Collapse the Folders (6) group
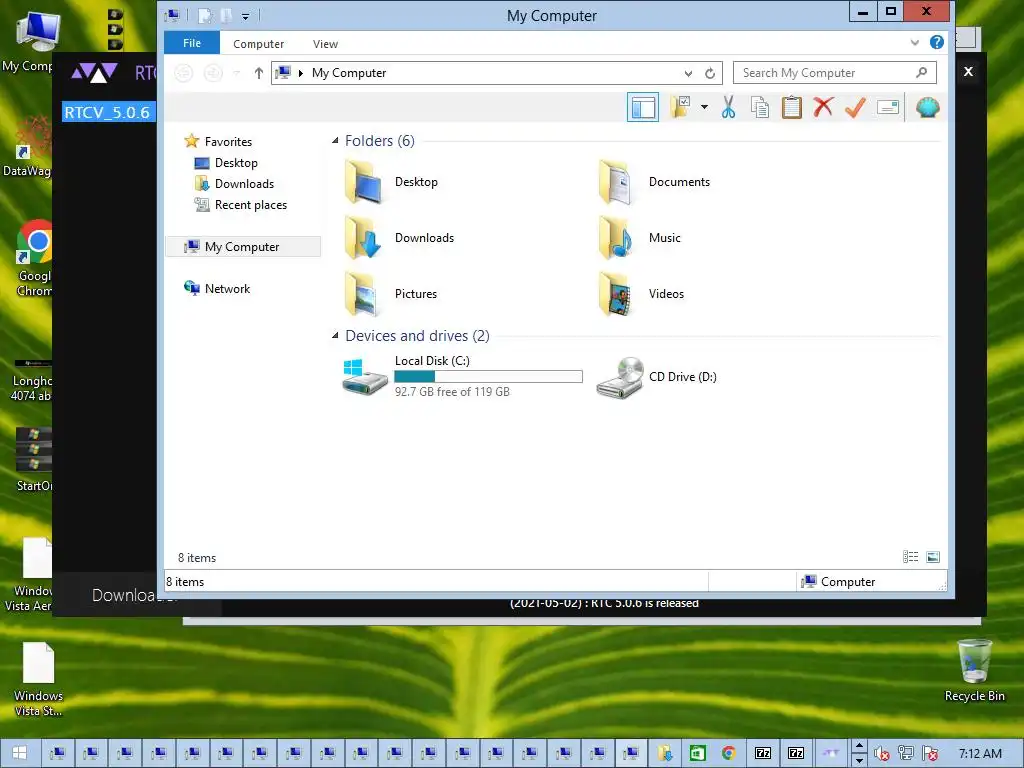Screen dimensions: 1024x768 click(335, 140)
